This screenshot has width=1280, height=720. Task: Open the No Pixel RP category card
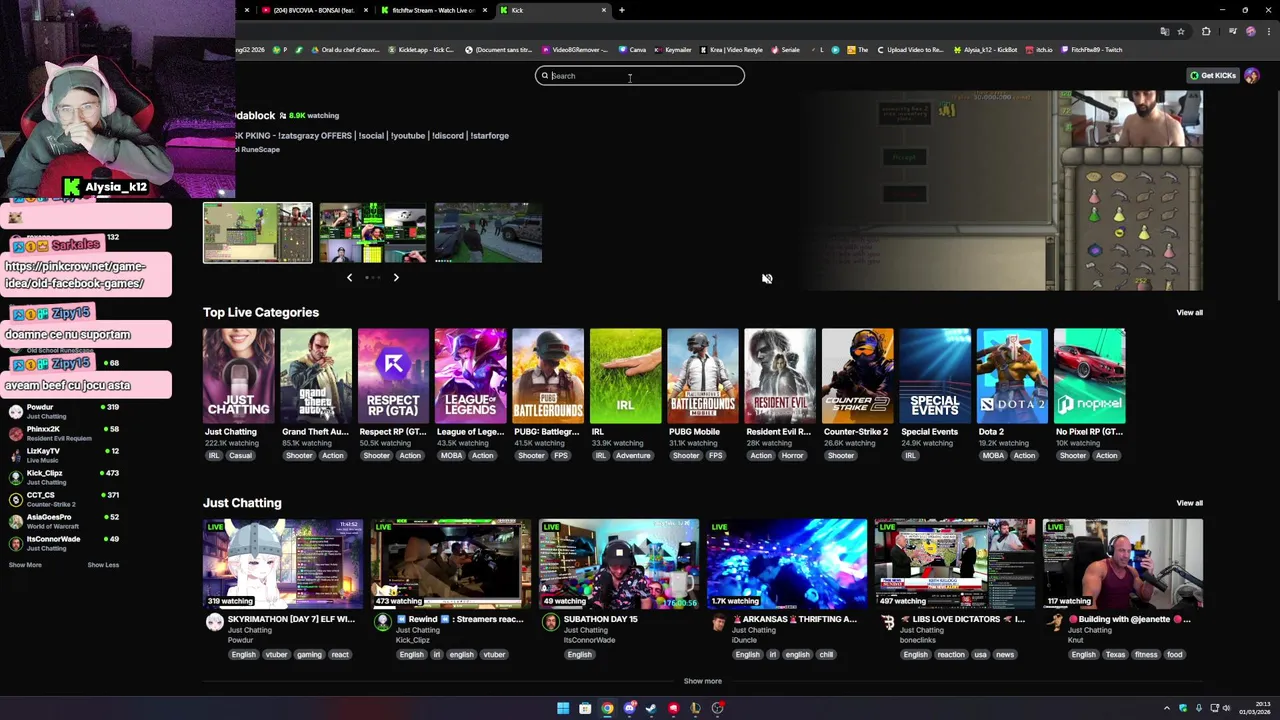pos(1090,376)
